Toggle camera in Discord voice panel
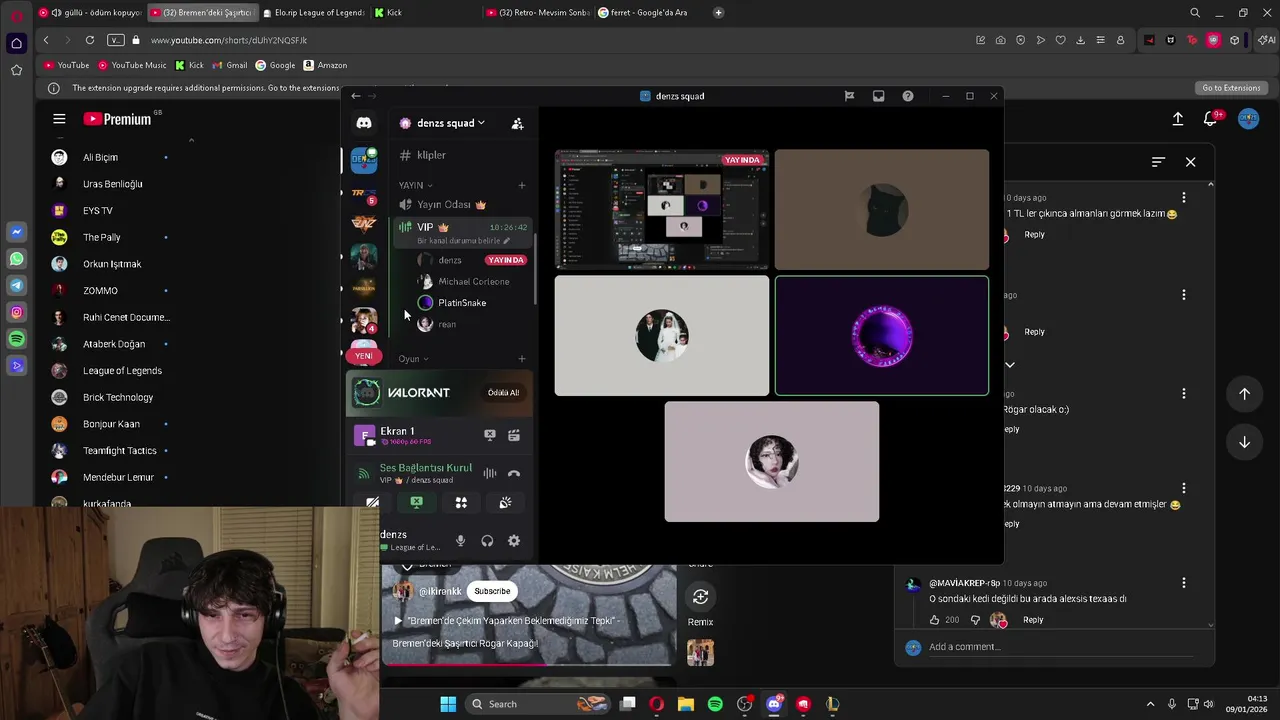 (x=372, y=503)
